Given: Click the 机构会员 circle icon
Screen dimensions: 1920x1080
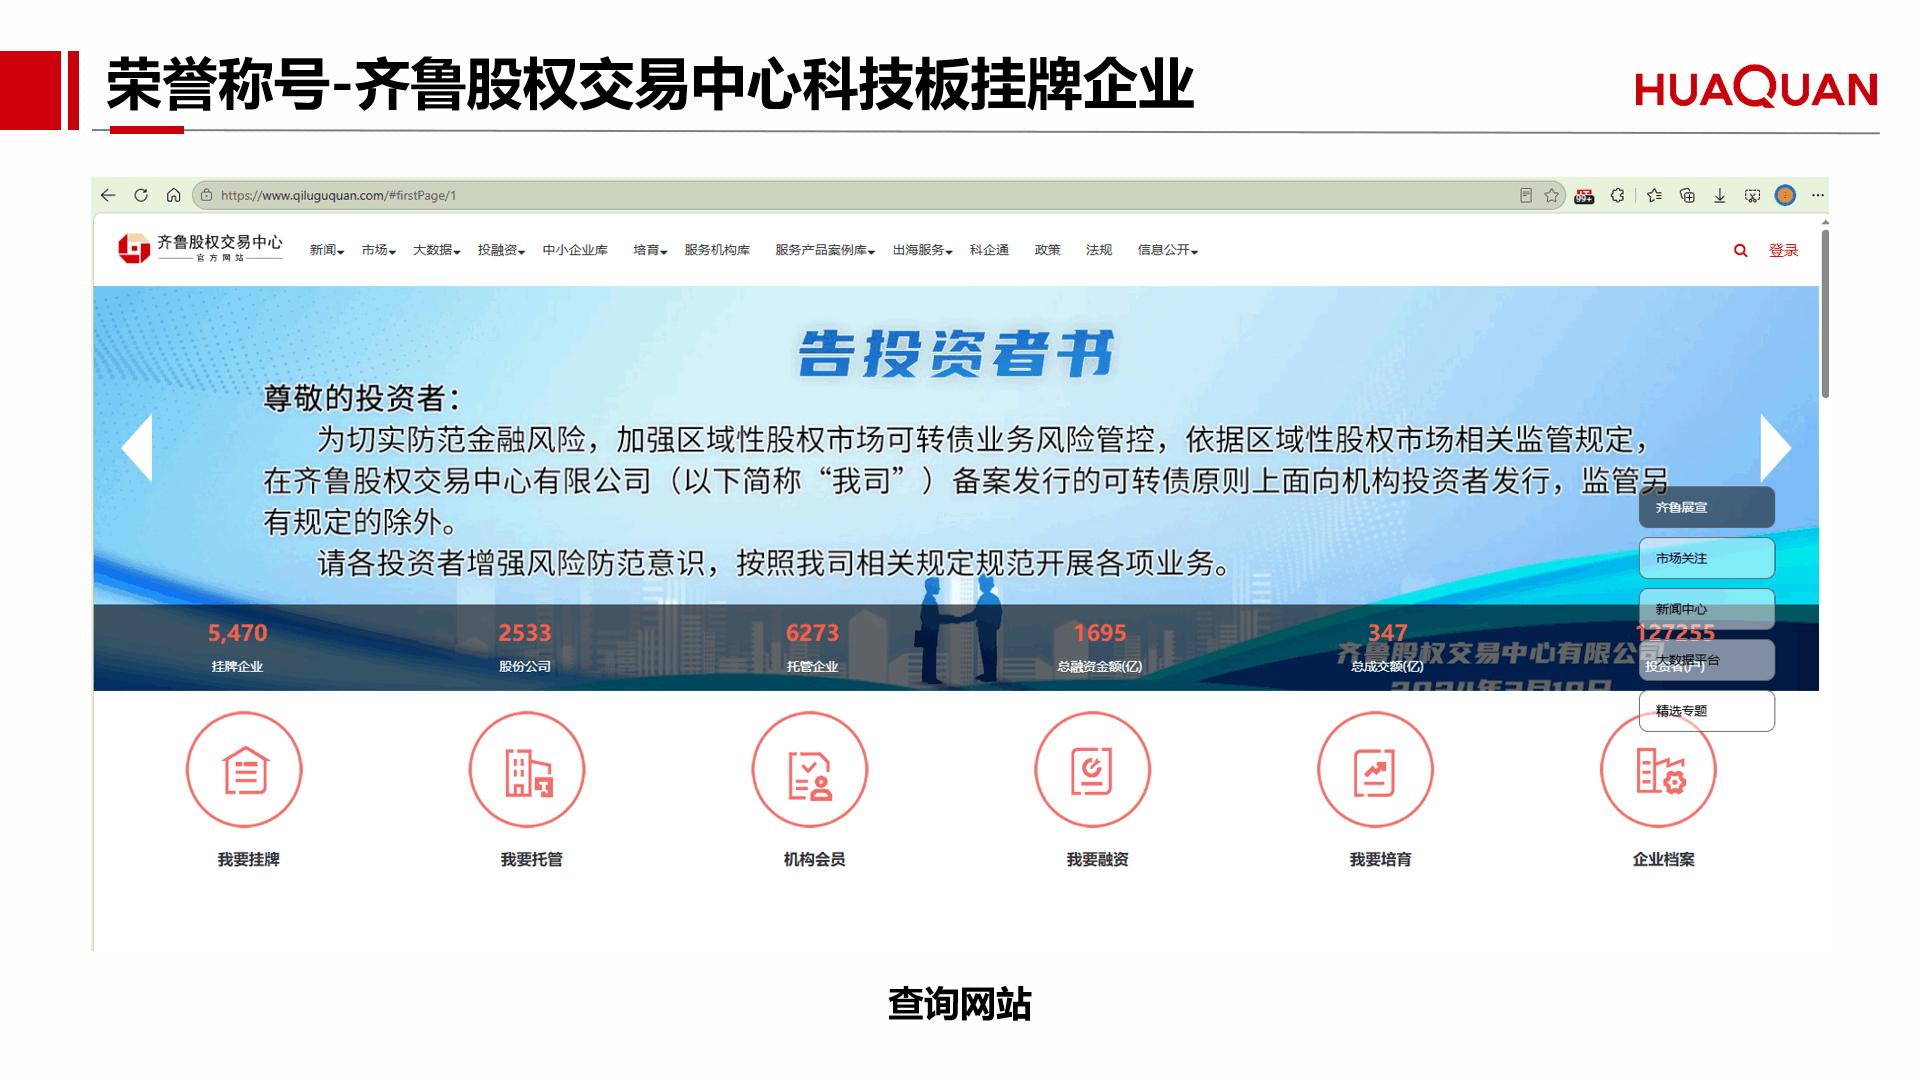Looking at the screenshot, I should point(810,769).
